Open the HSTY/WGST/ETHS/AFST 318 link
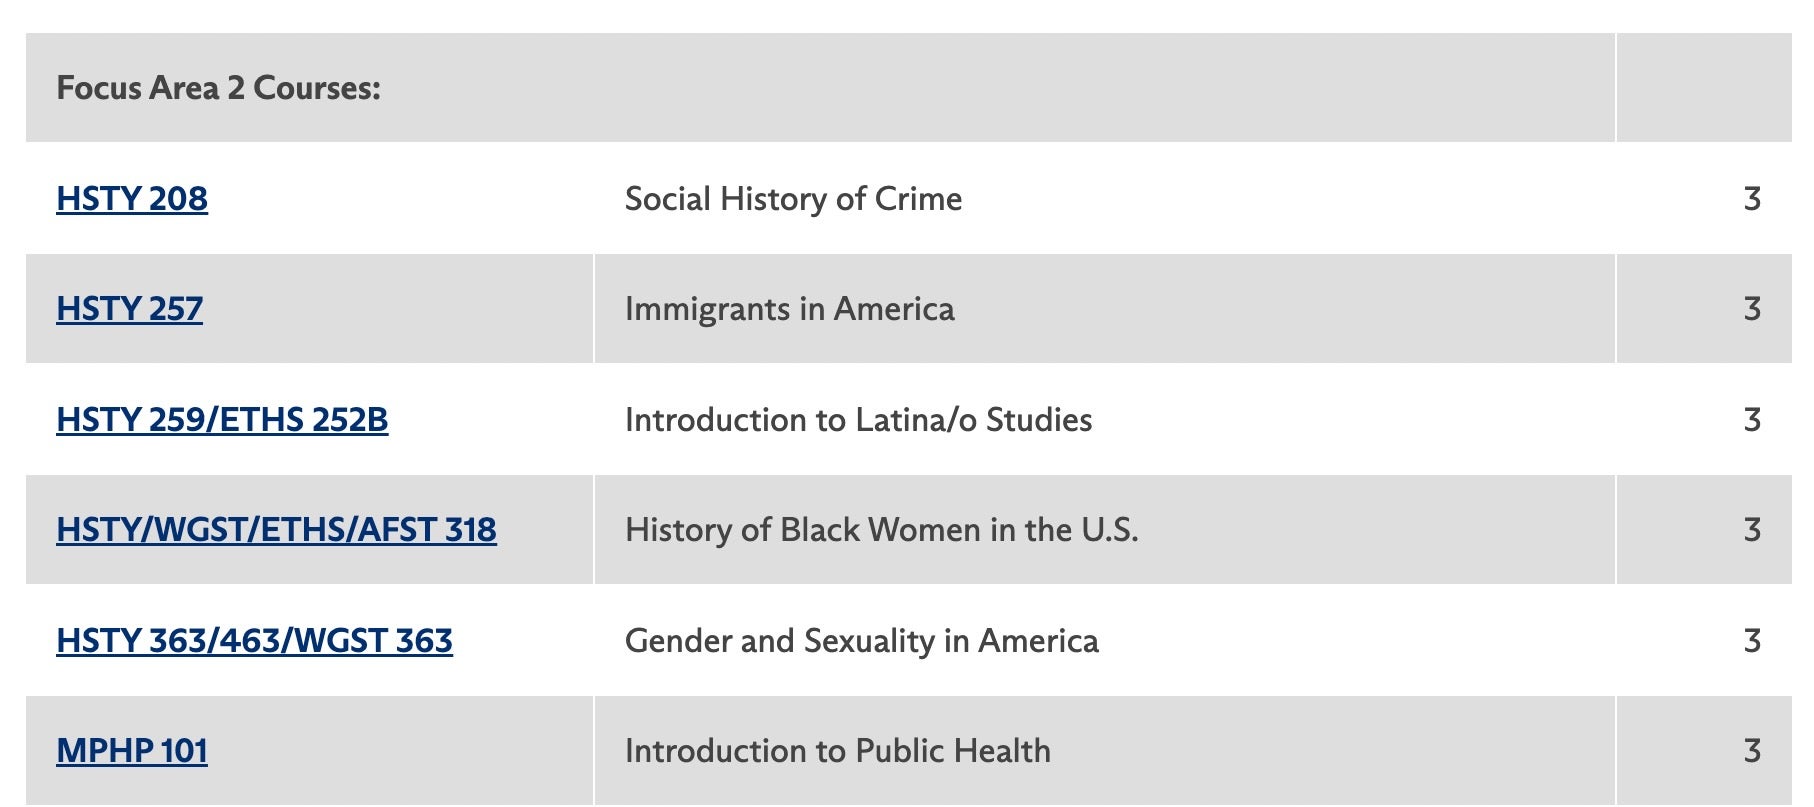 (x=276, y=530)
